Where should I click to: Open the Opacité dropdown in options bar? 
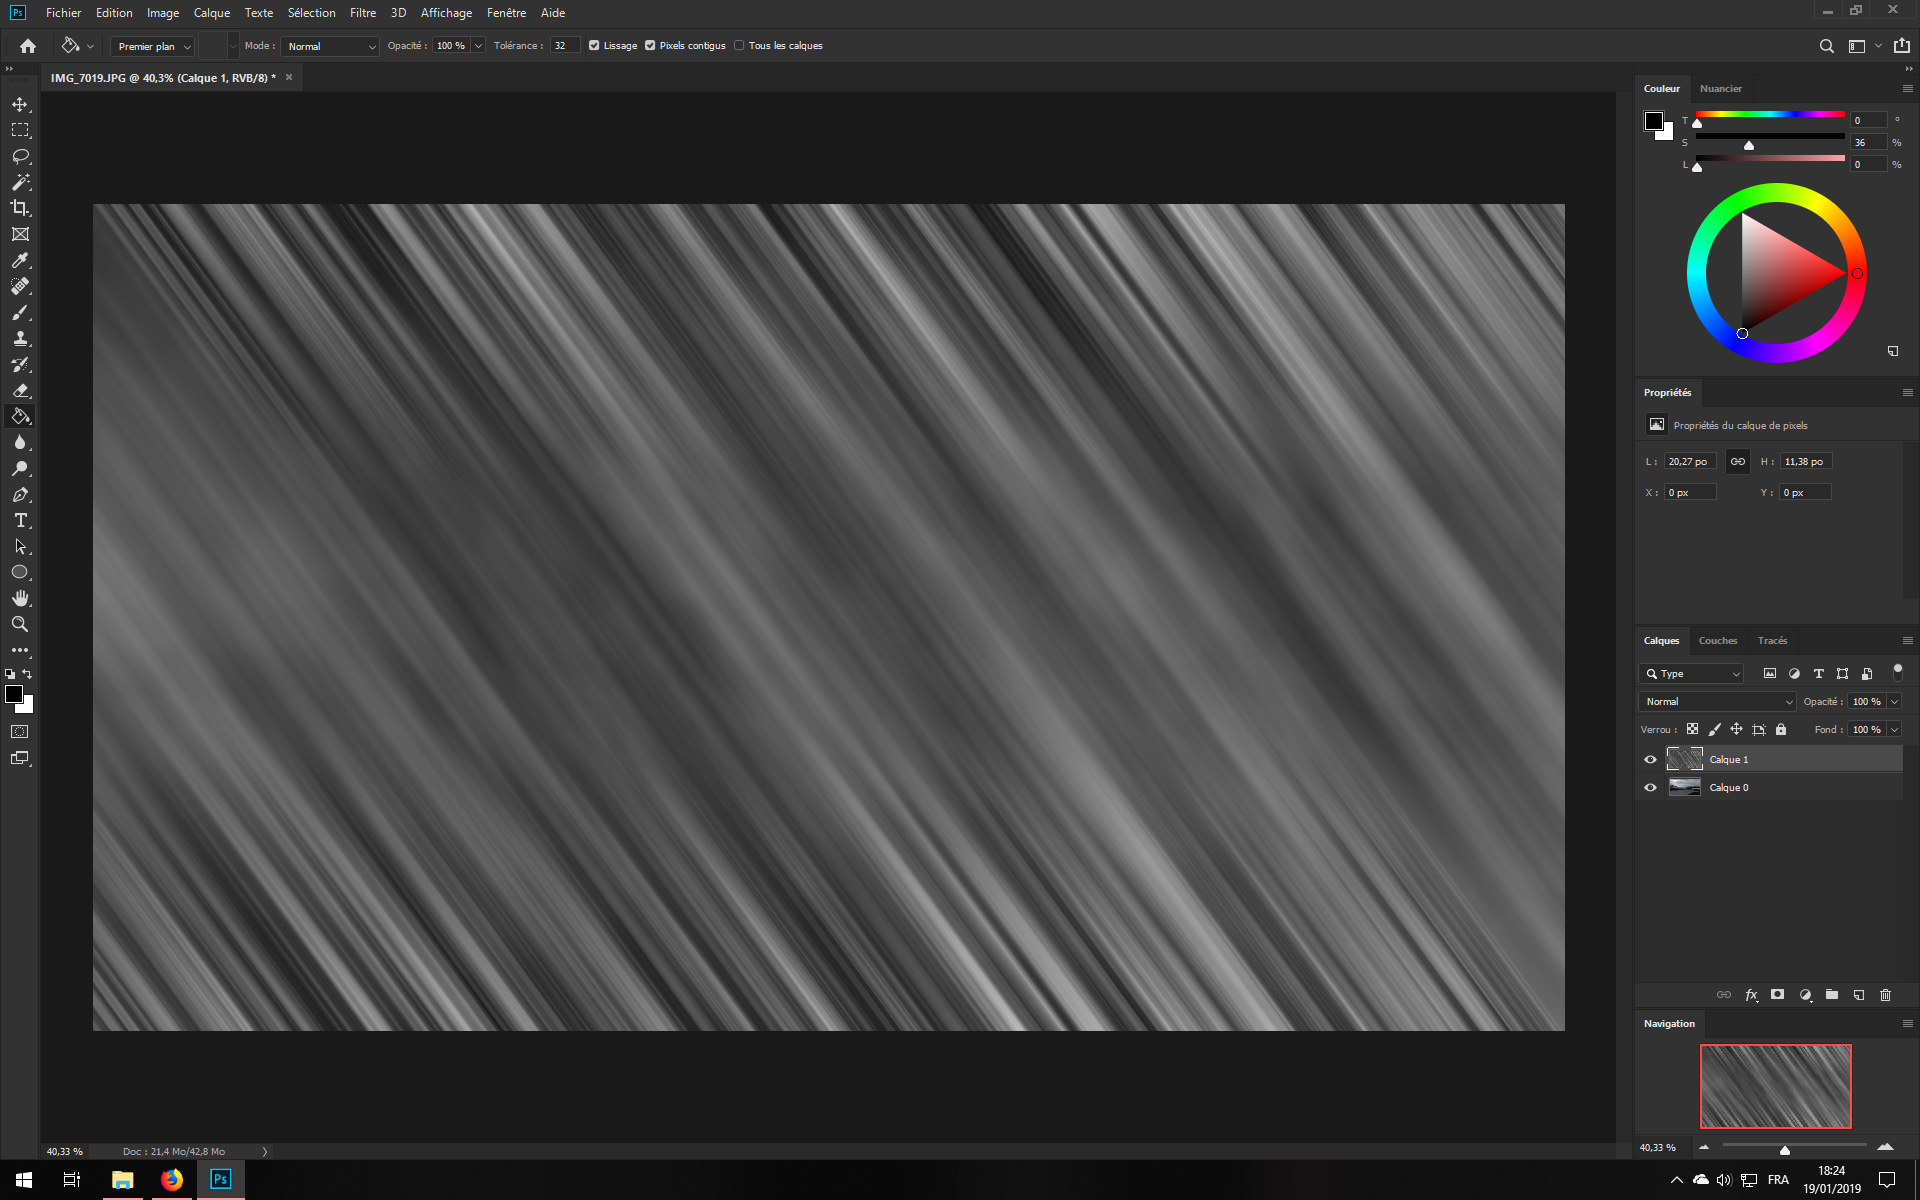click(x=476, y=45)
